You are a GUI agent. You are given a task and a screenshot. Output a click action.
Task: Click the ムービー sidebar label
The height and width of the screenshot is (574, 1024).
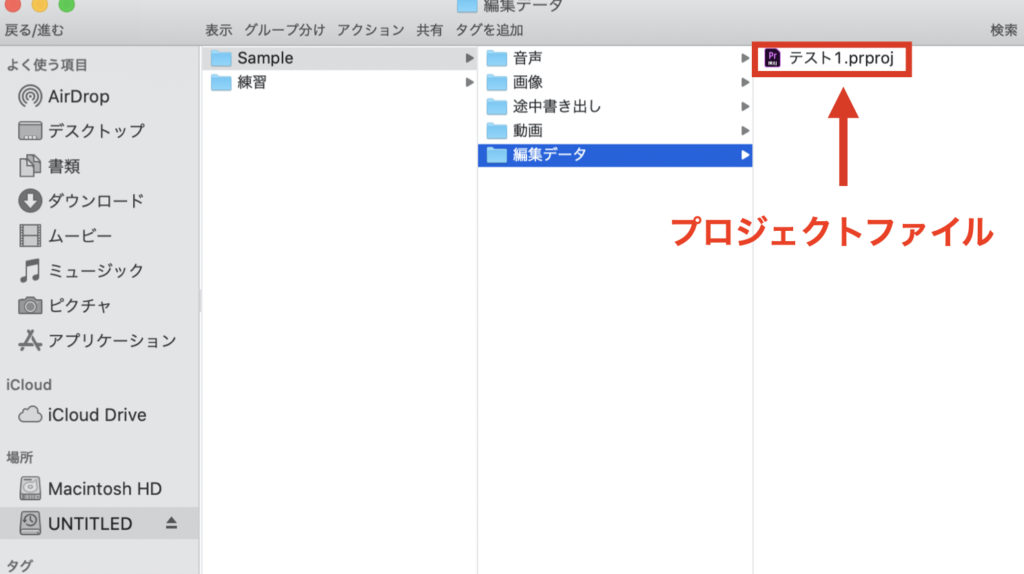click(80, 236)
